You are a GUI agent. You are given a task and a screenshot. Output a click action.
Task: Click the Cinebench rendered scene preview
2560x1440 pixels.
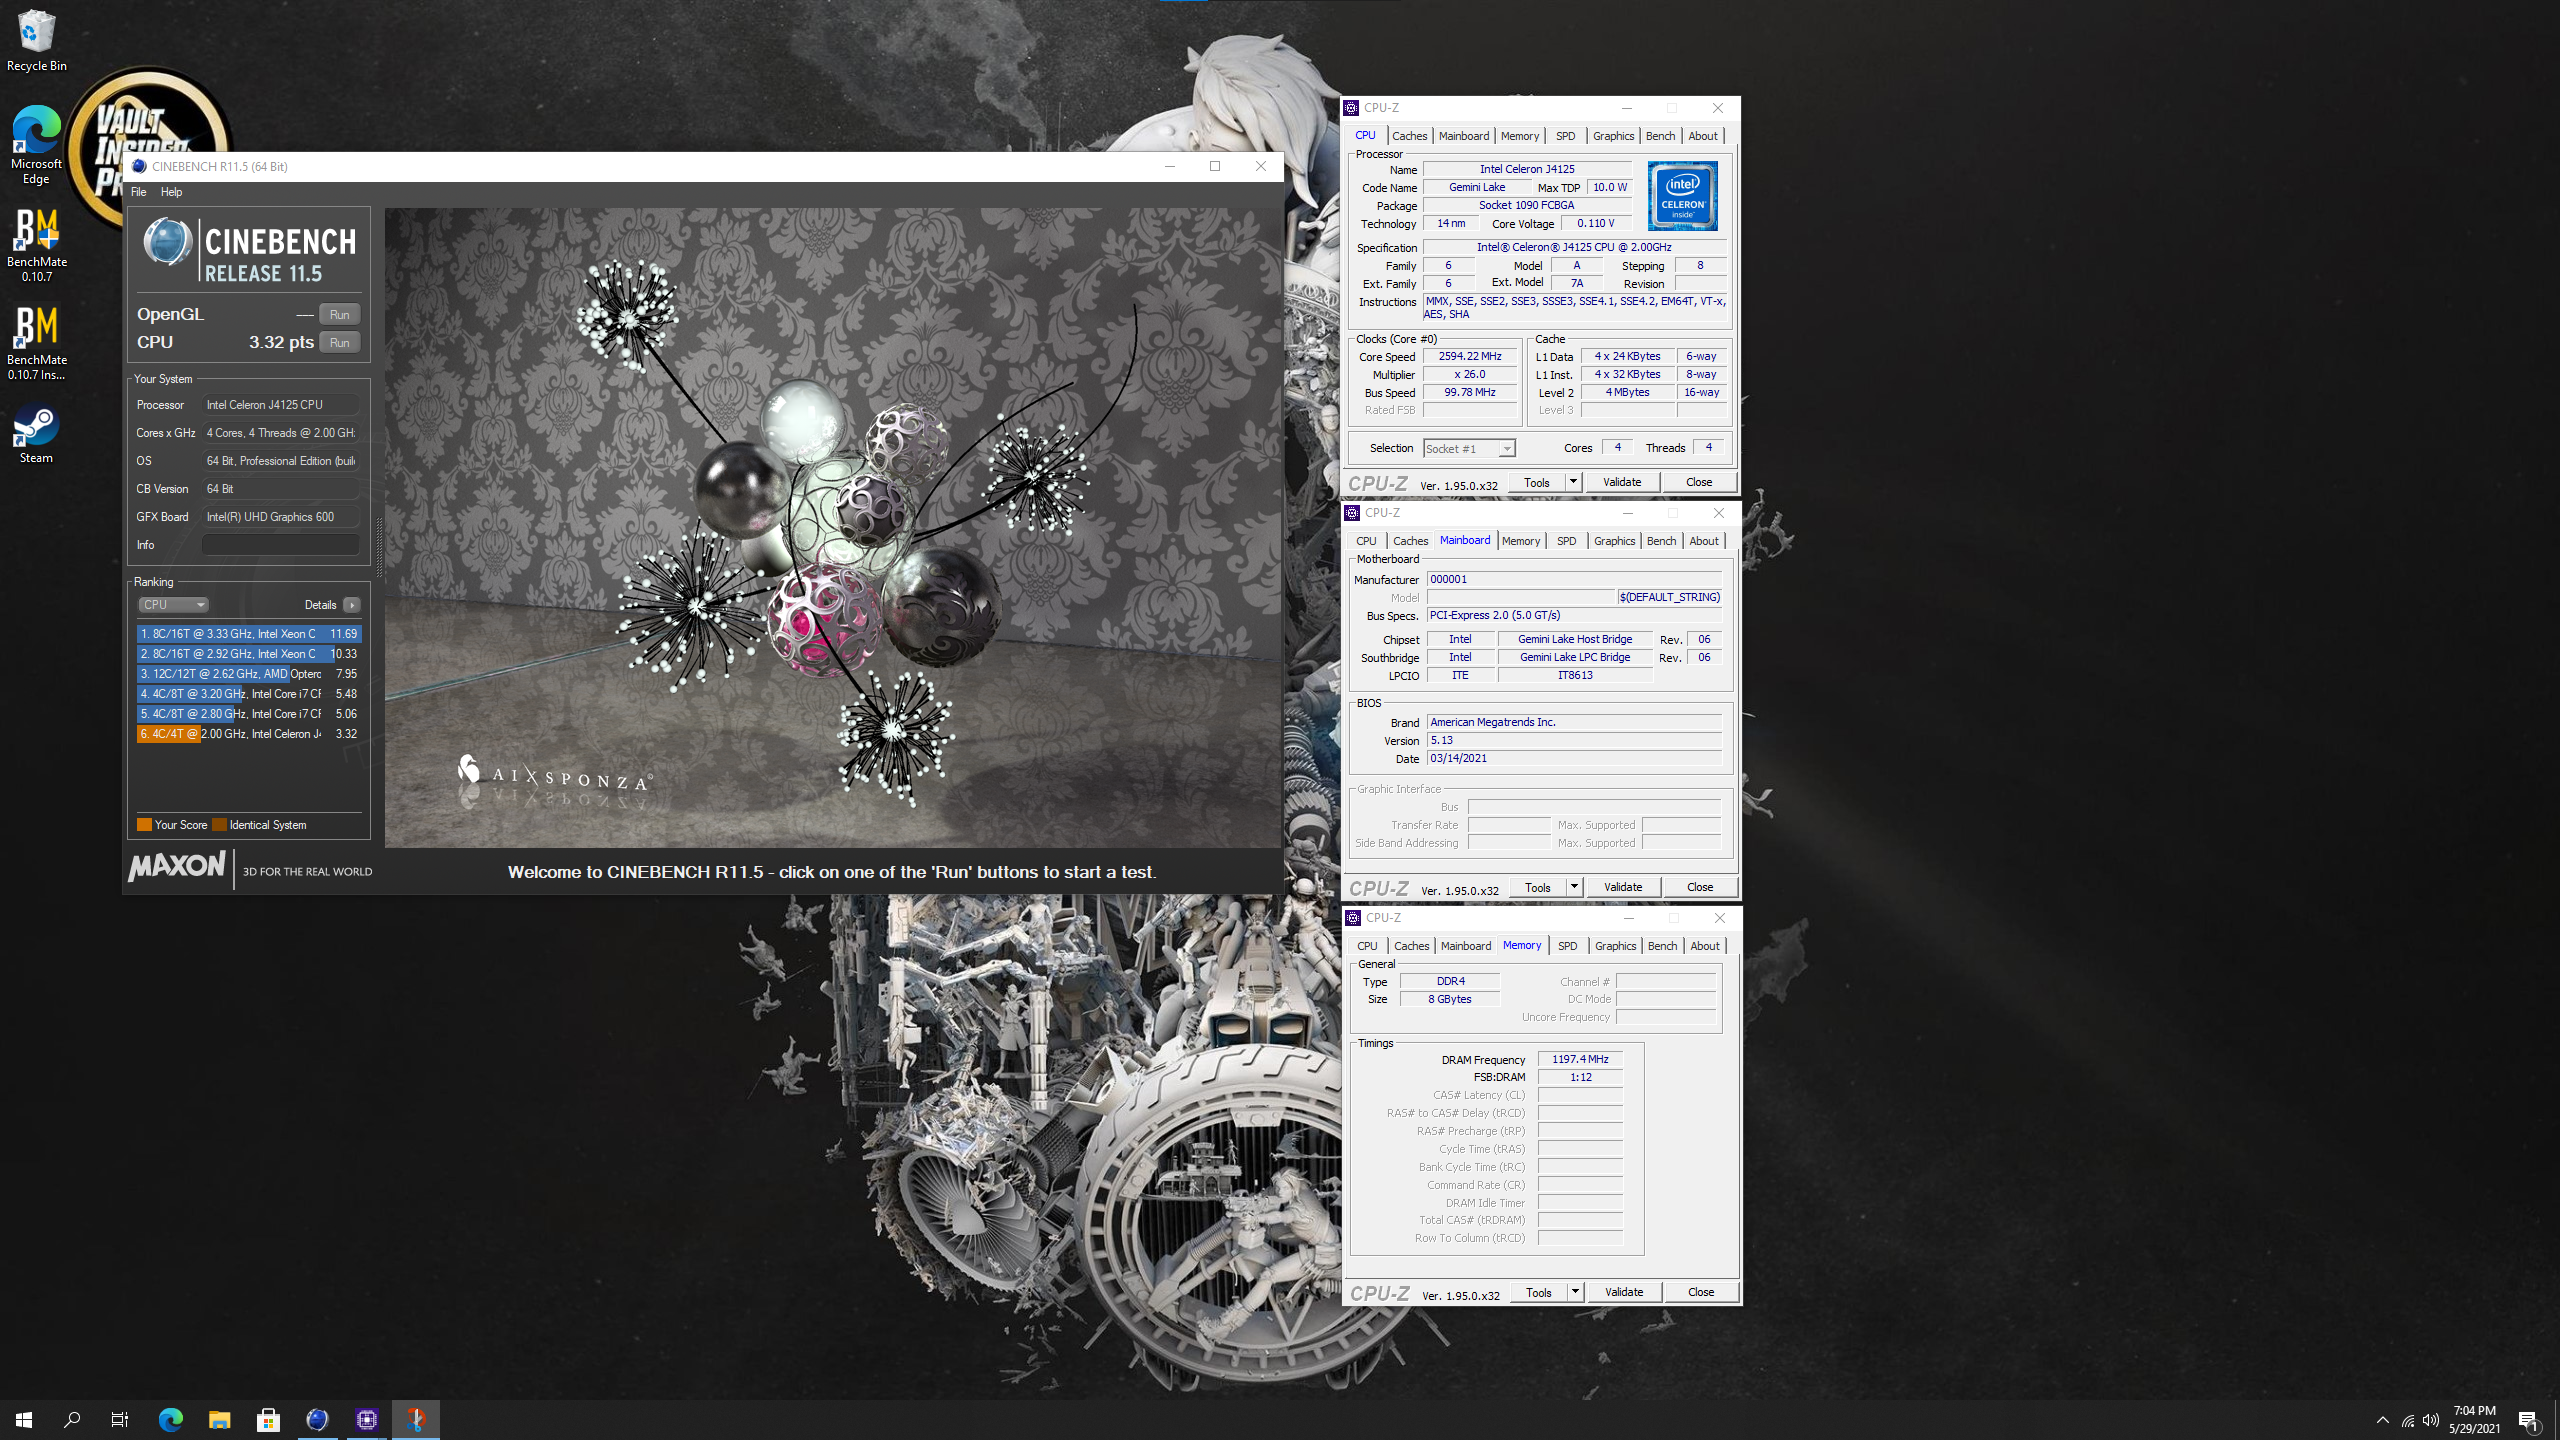click(x=834, y=527)
